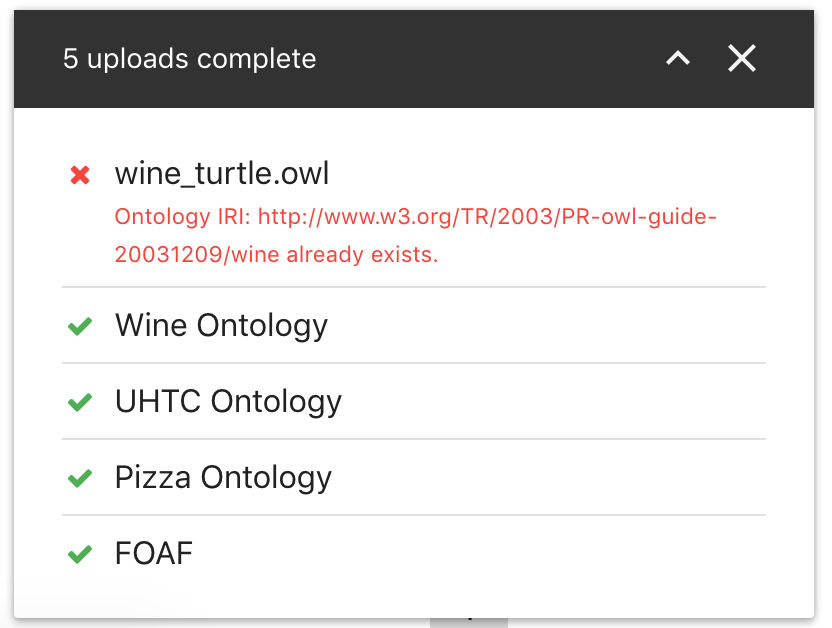Dismiss the upload notification panel
The width and height of the screenshot is (832, 628).
pyautogui.click(x=742, y=58)
